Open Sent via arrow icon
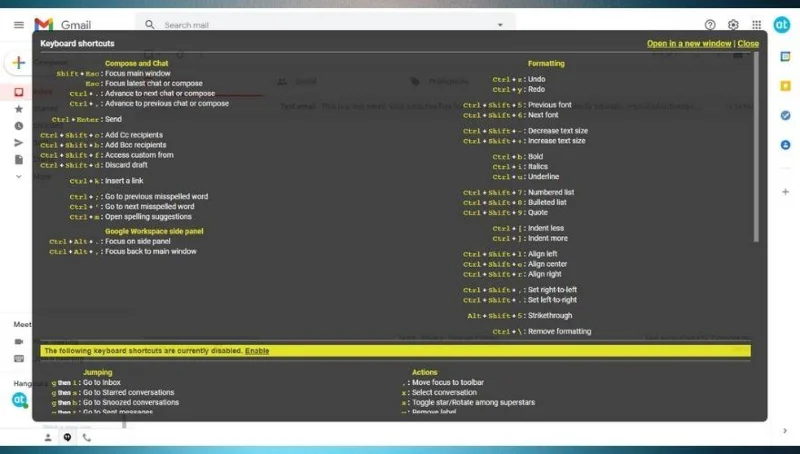 pos(19,143)
